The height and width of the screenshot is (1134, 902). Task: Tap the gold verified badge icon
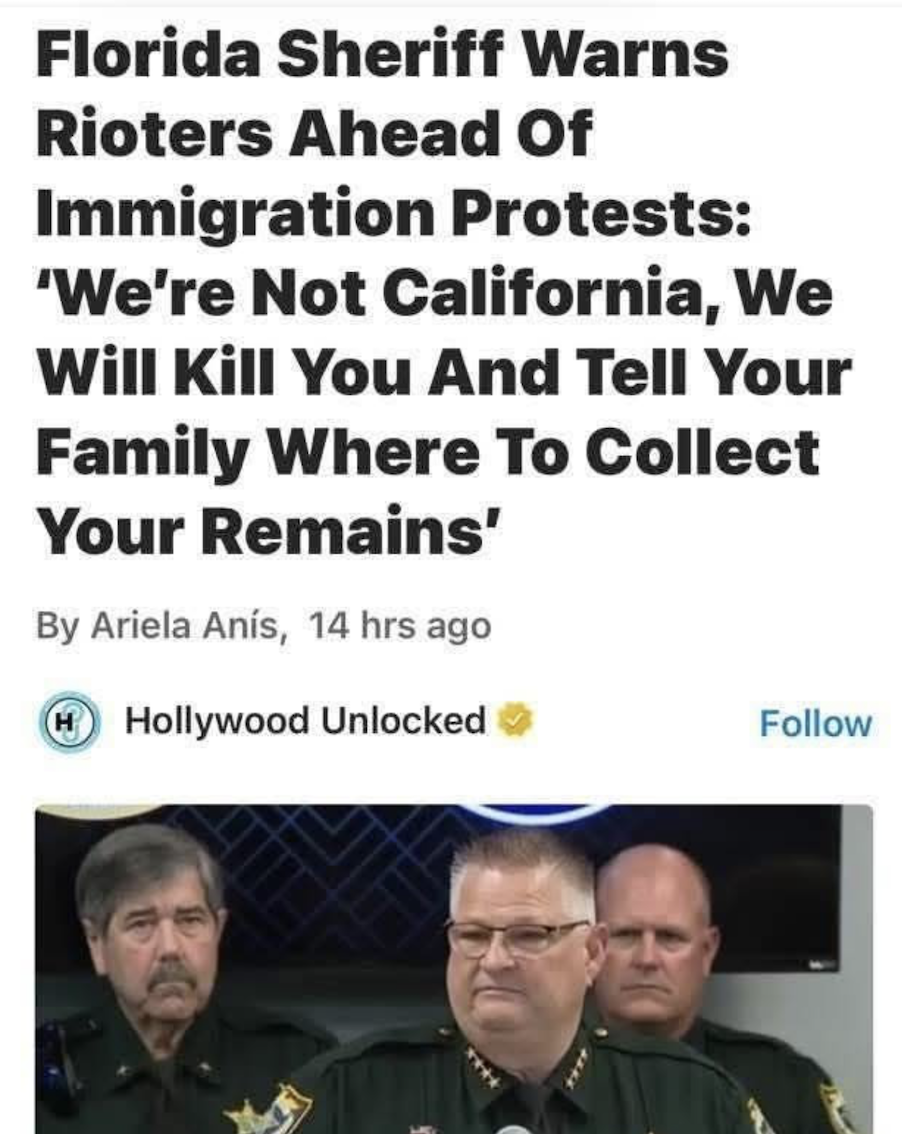click(515, 720)
